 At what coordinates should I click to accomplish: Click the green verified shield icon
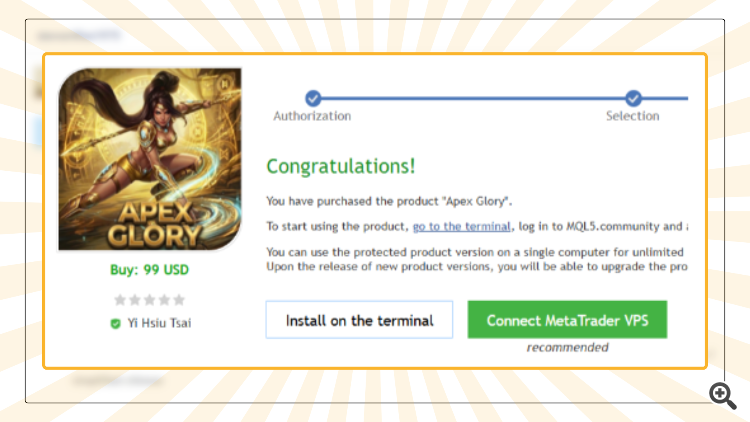[115, 323]
